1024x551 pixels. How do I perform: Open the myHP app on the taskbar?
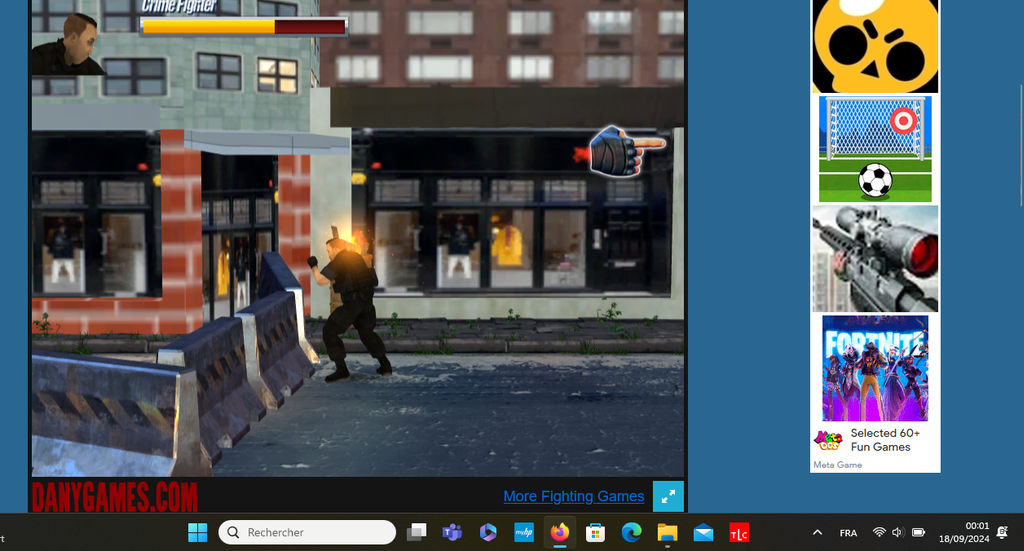pyautogui.click(x=524, y=533)
